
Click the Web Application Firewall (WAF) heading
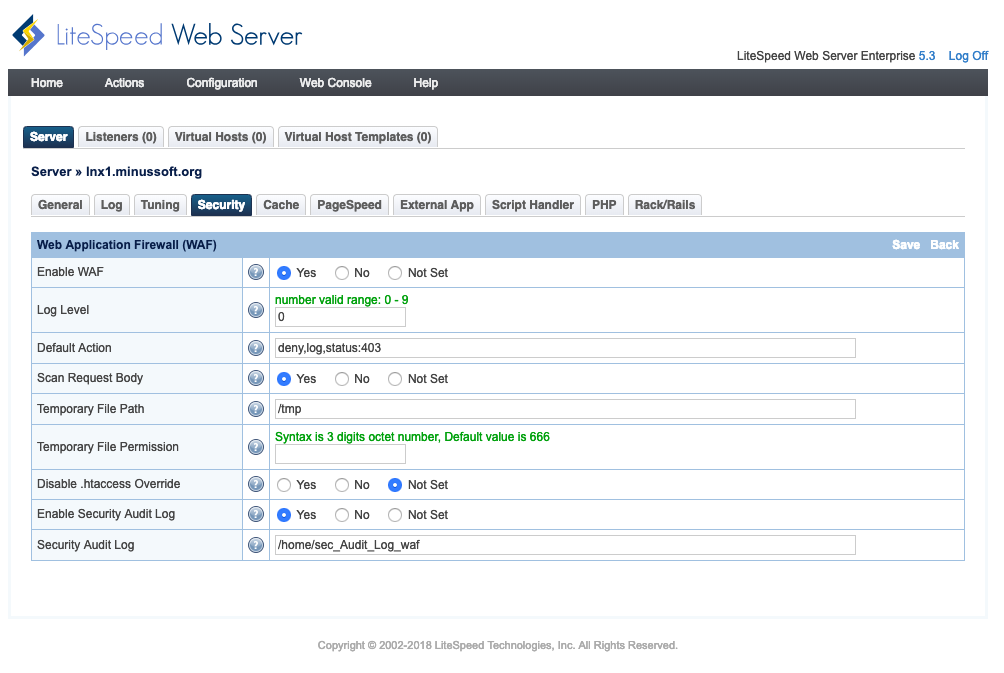tap(127, 245)
